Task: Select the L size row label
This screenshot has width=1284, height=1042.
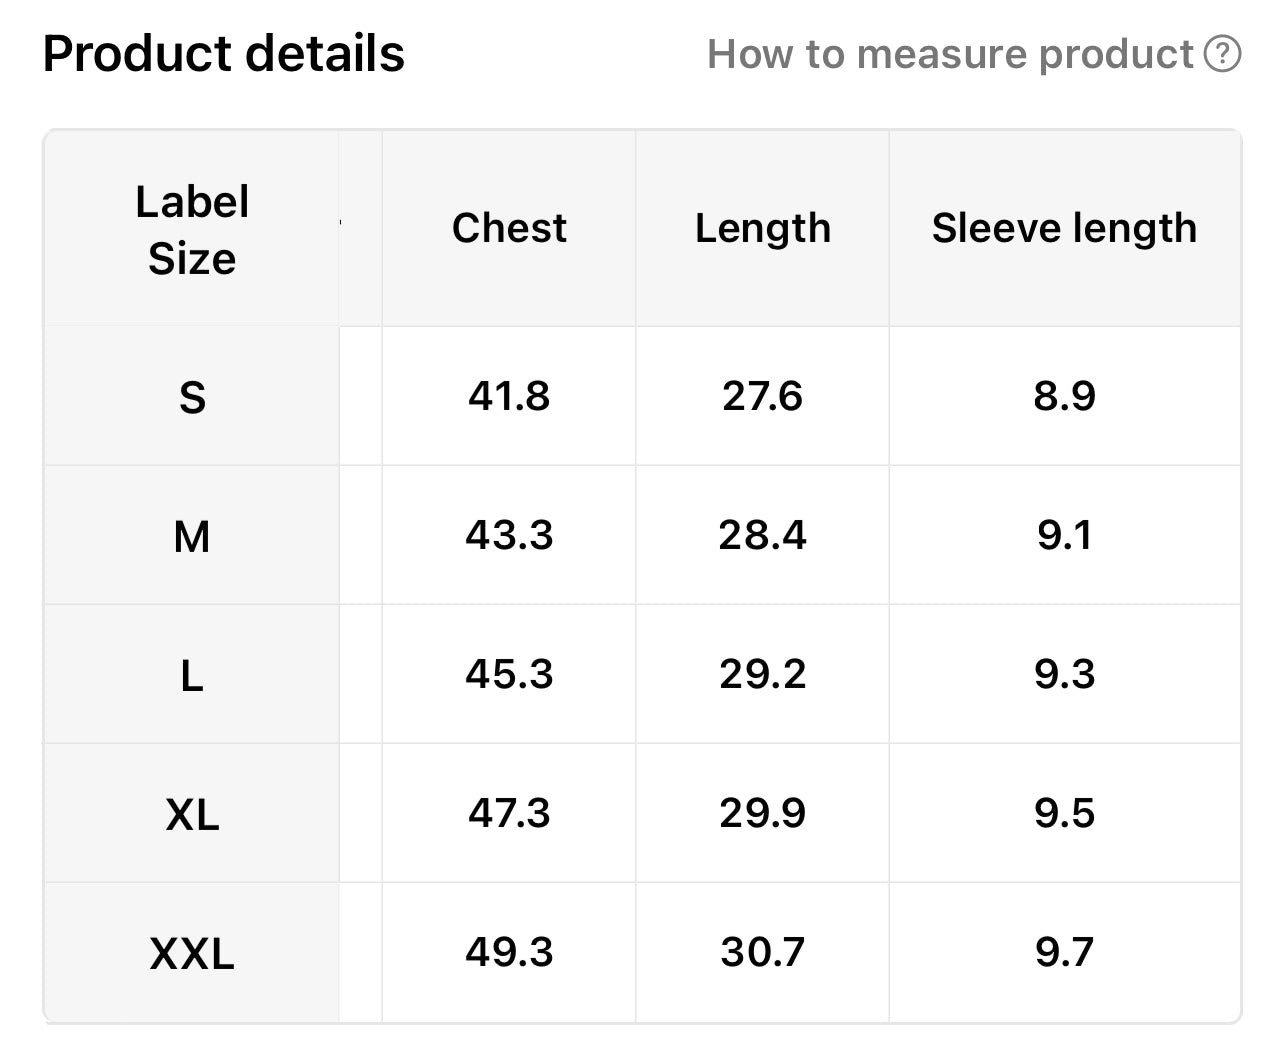Action: 192,676
